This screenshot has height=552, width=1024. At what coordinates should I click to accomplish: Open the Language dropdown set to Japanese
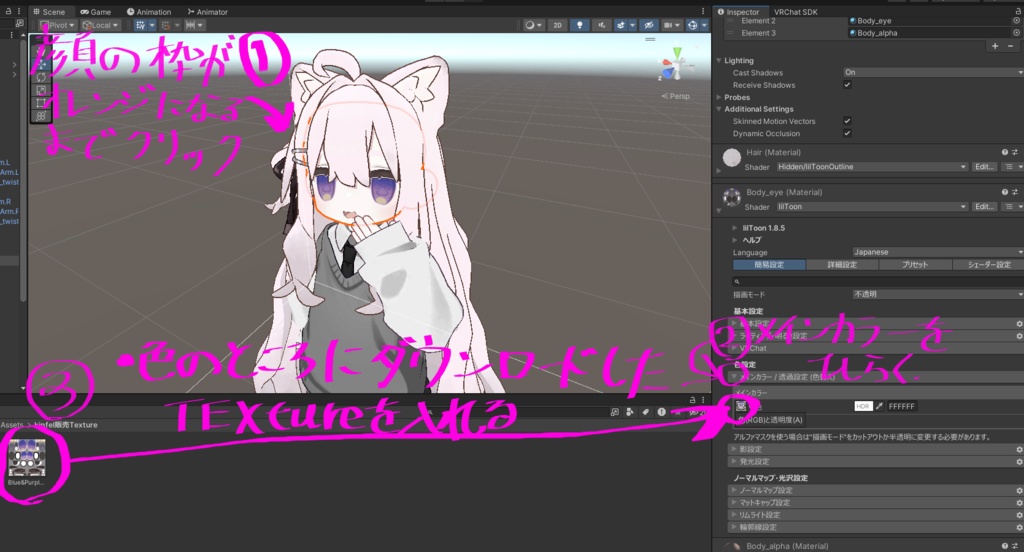click(x=937, y=252)
